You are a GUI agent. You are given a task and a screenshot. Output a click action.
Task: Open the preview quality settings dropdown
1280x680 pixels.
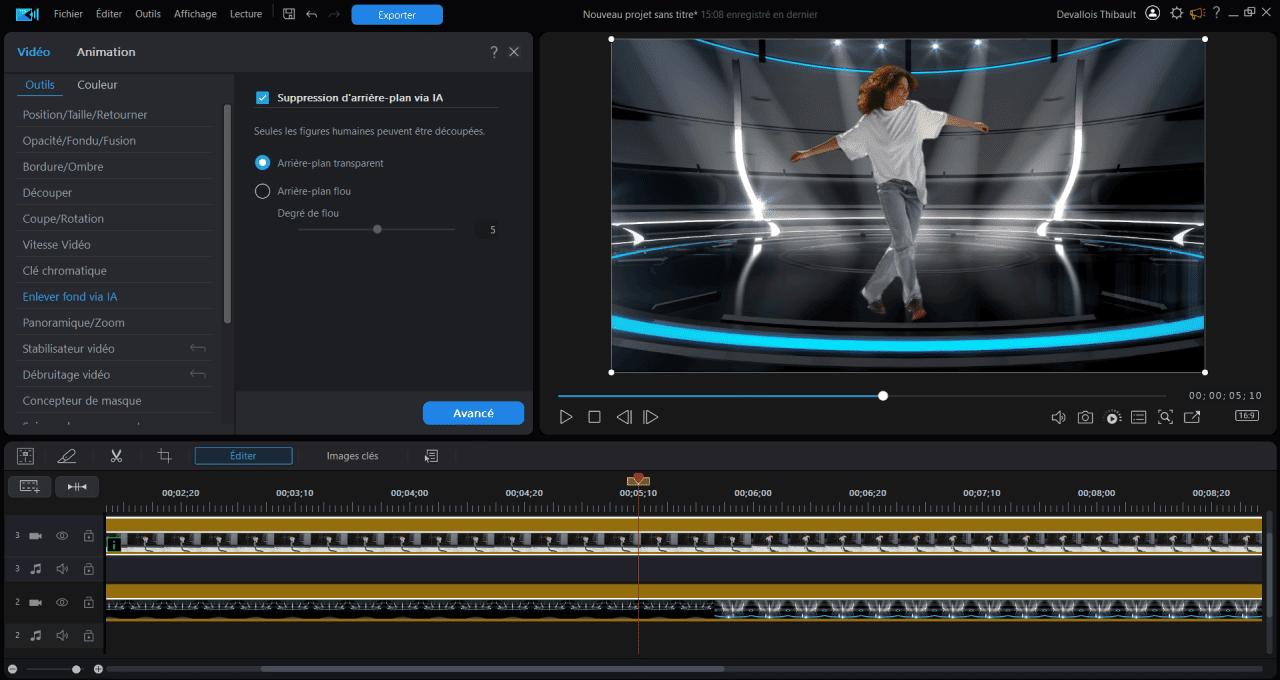click(1113, 417)
